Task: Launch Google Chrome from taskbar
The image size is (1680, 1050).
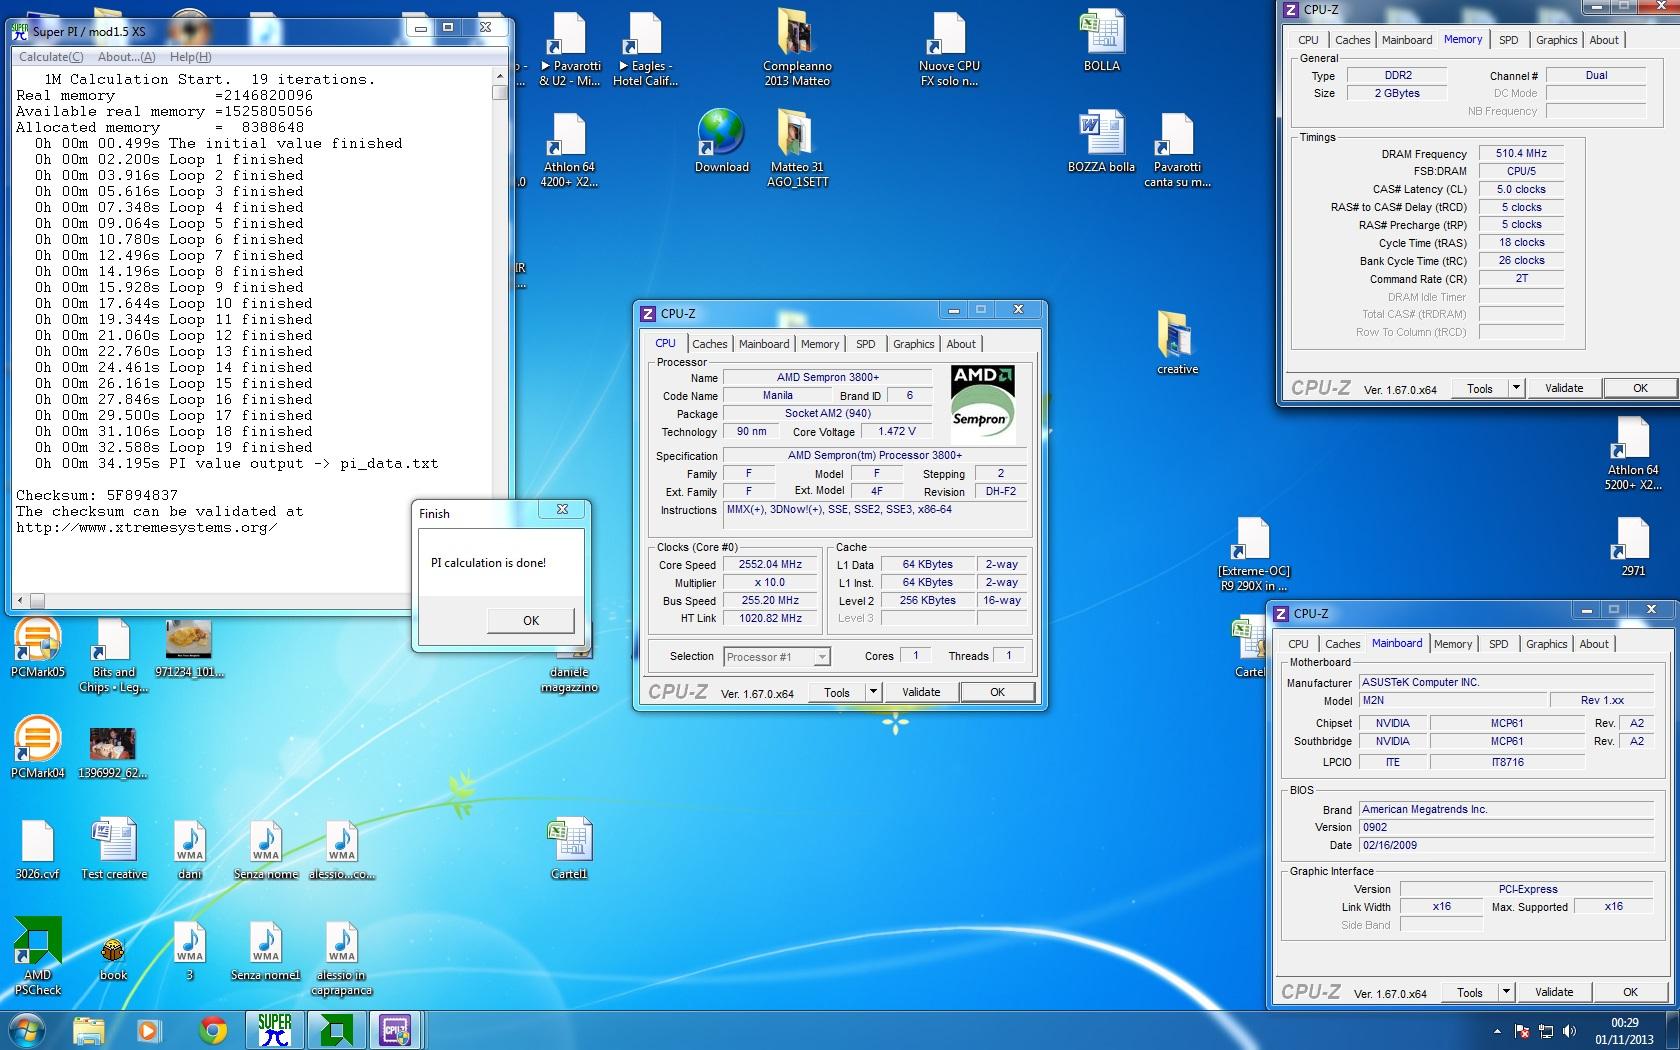Action: tap(212, 1030)
